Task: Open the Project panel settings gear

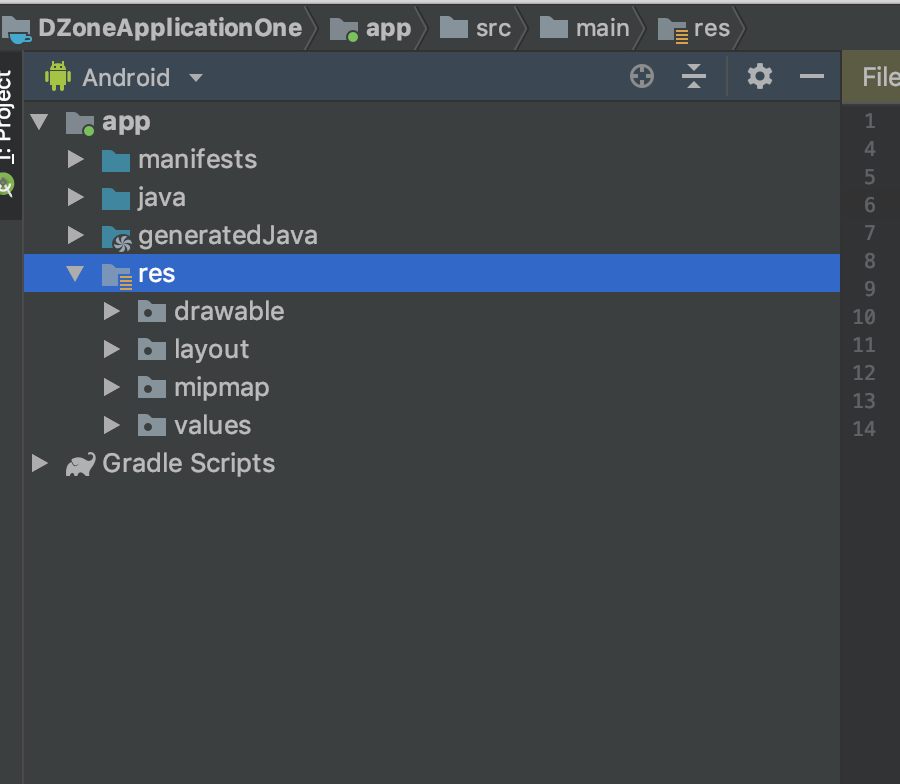Action: [x=760, y=76]
